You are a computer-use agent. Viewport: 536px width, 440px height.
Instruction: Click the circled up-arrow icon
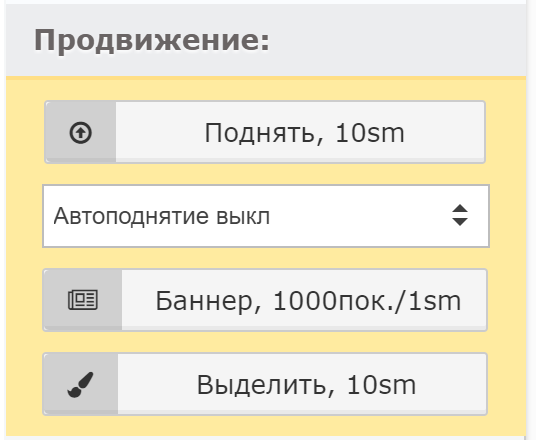pos(81,133)
